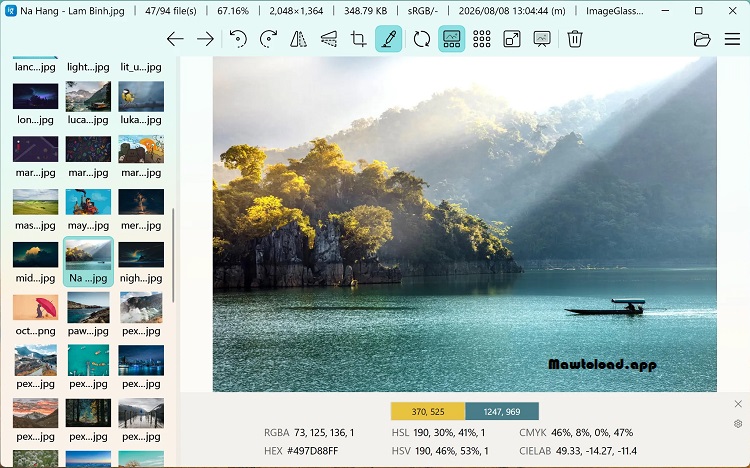Click the 2,048×1,364 dimensions text
Screen dimensions: 750x468
[296, 11]
